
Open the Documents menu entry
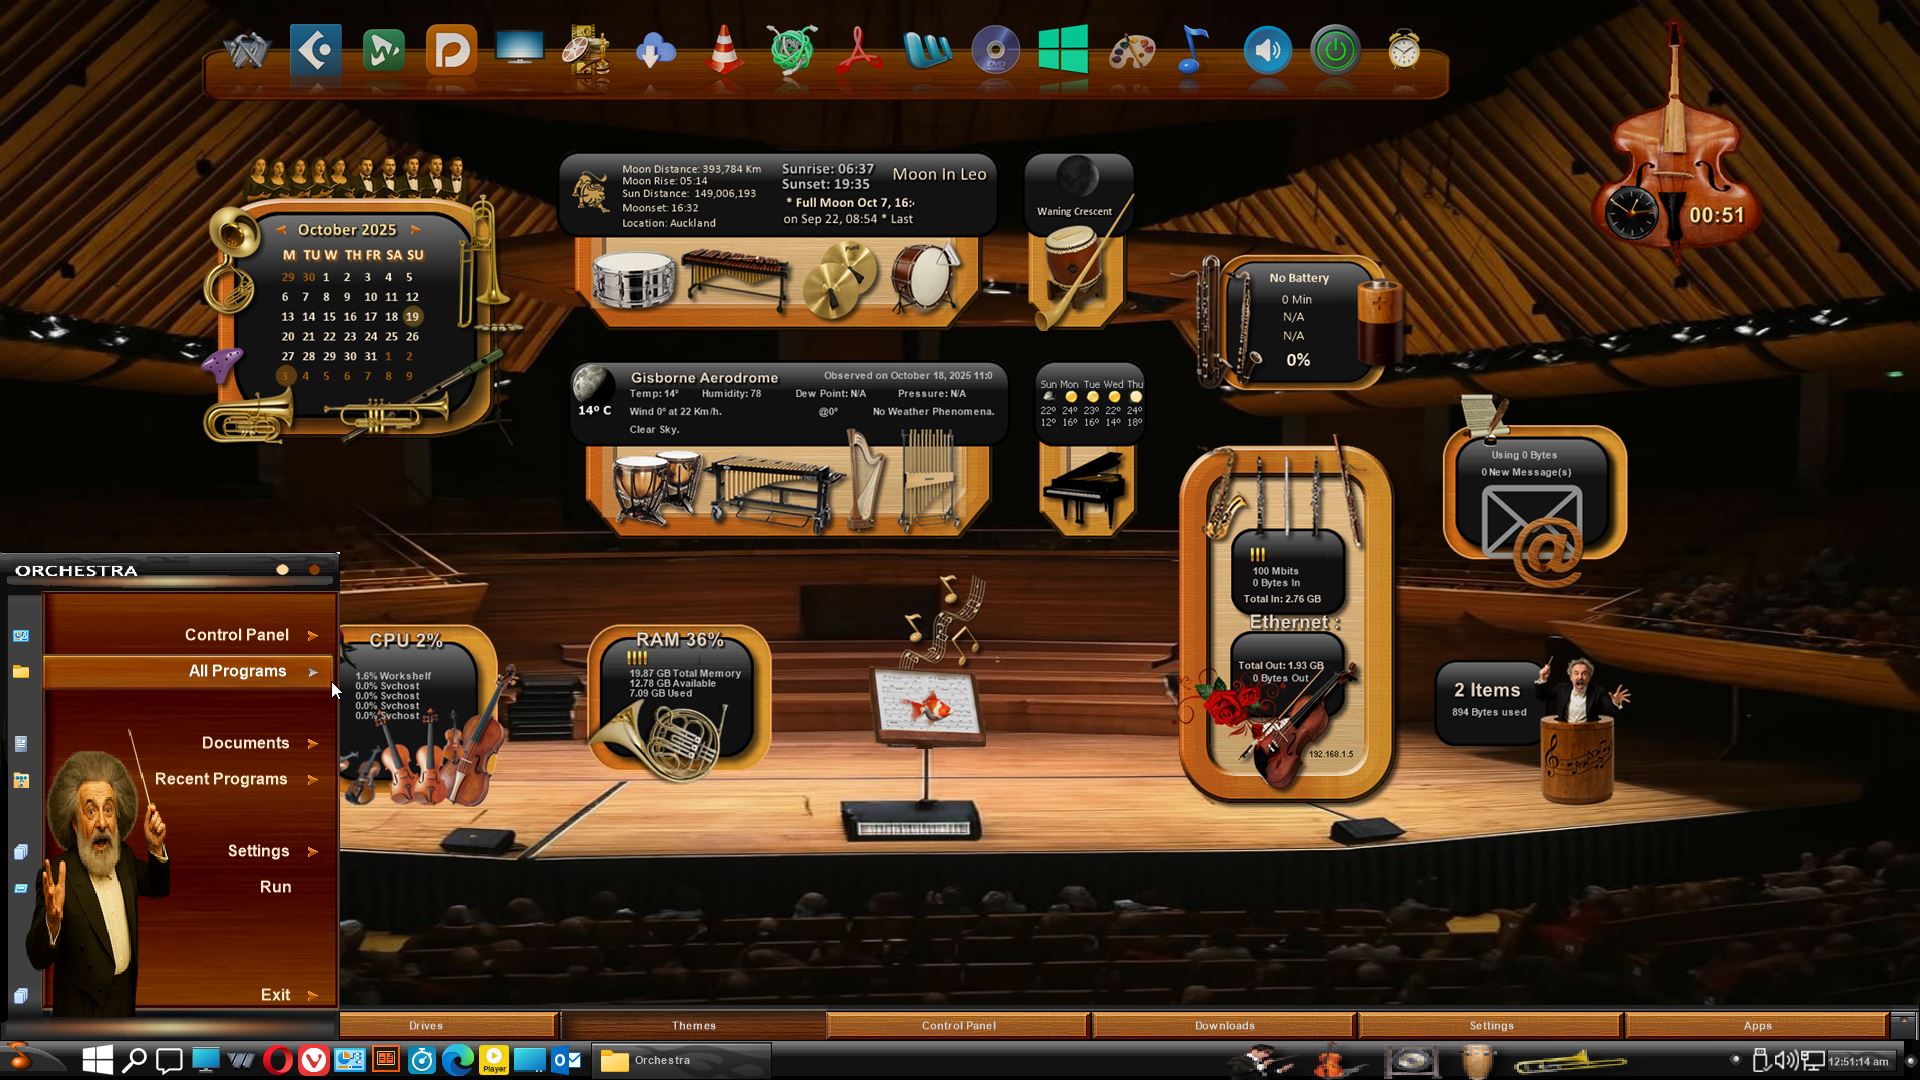245,743
